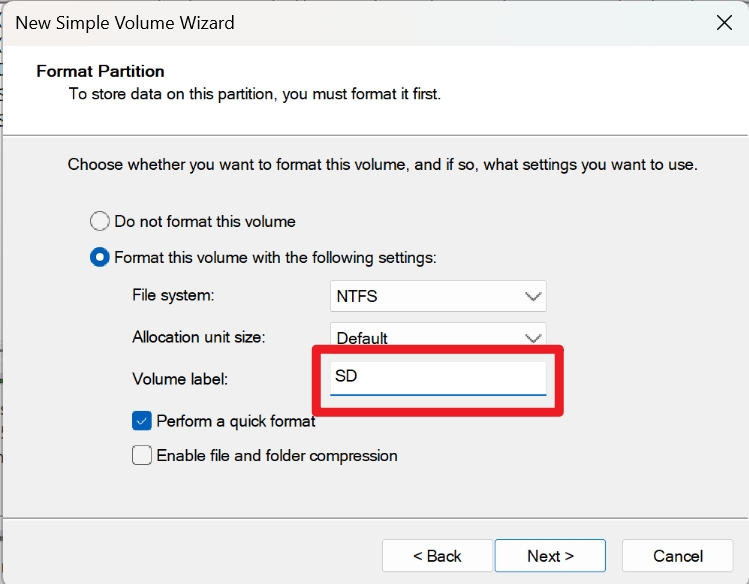The width and height of the screenshot is (749, 584).
Task: Click the chevron arrow beside NTFS
Action: pyautogui.click(x=532, y=296)
